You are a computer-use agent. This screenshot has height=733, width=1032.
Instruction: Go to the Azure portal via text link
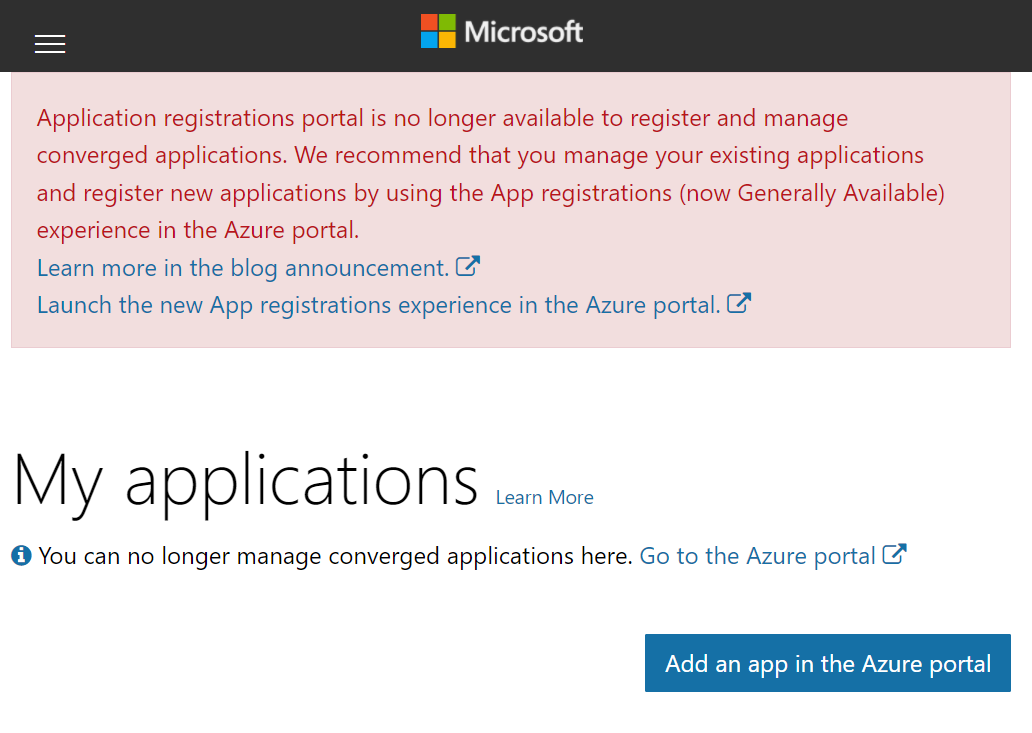pos(757,556)
